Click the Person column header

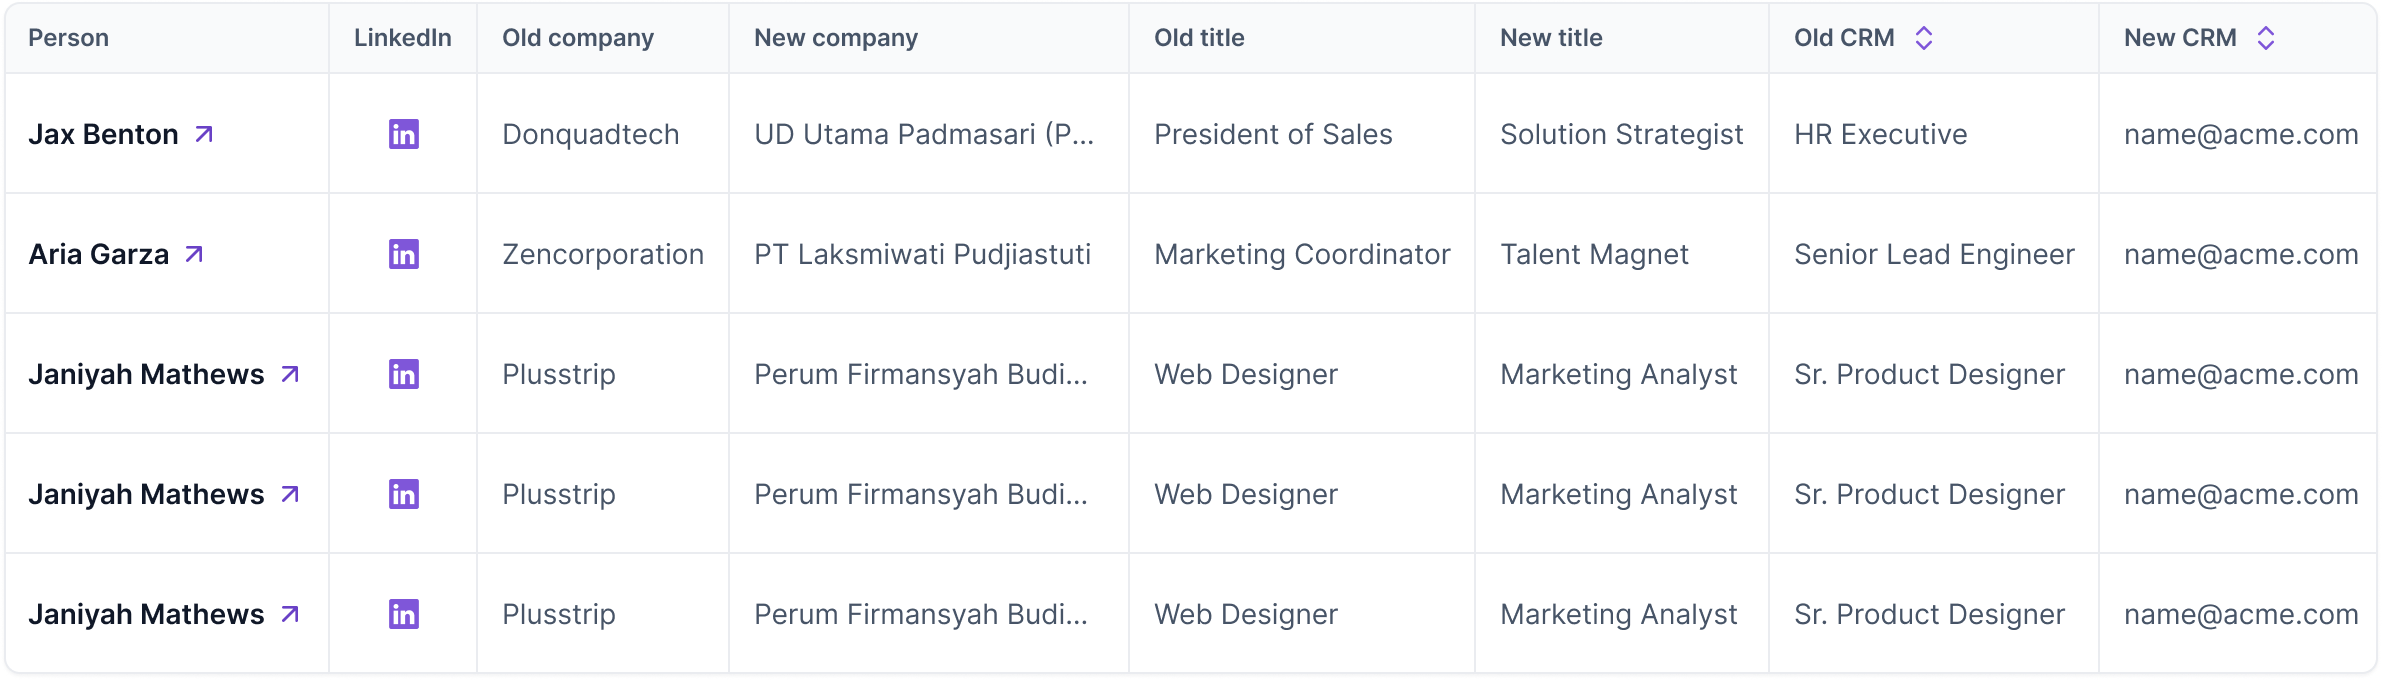click(68, 38)
